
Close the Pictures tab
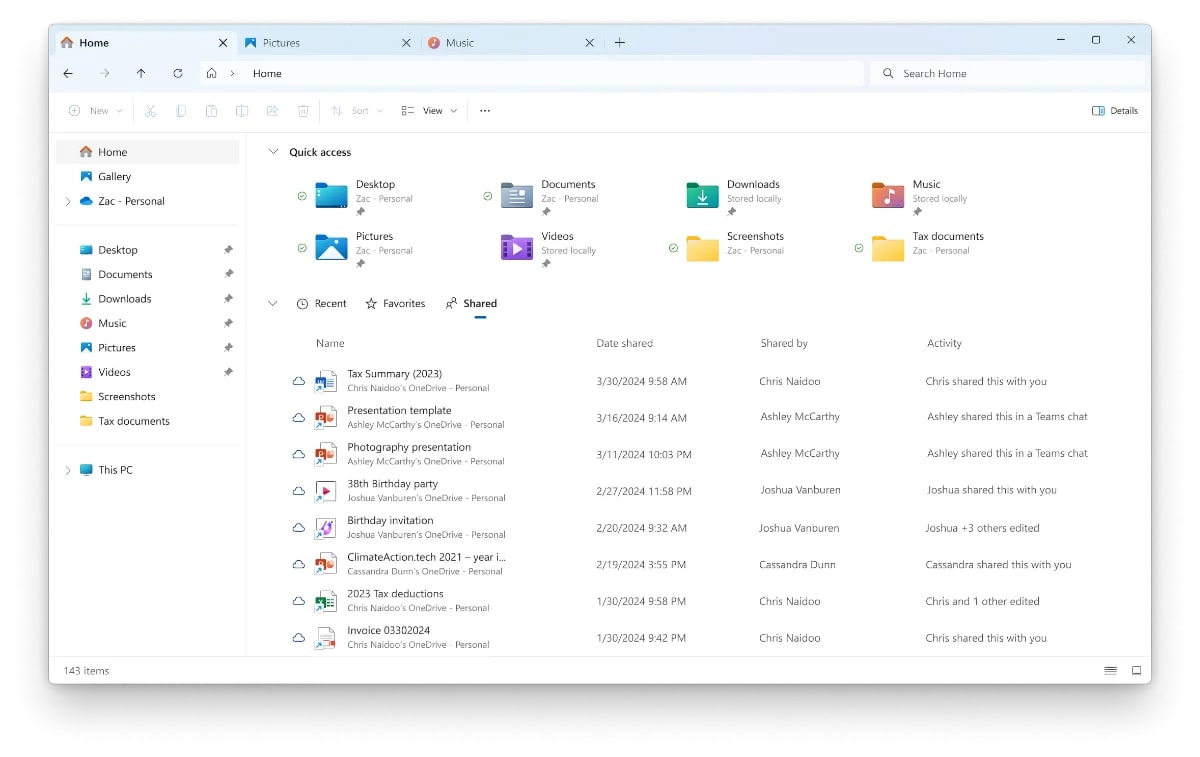(x=406, y=43)
